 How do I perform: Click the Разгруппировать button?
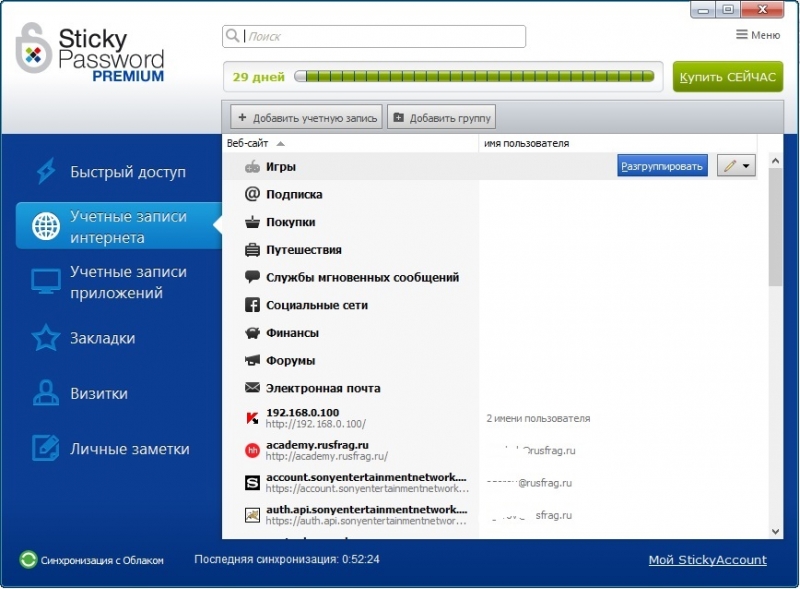(x=662, y=166)
